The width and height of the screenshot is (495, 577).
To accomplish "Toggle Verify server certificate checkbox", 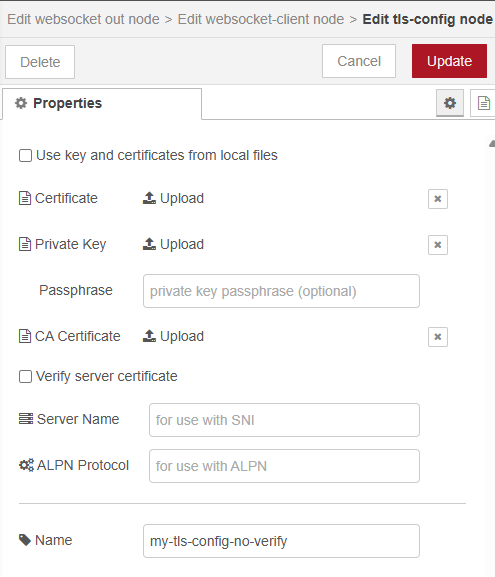I will [x=25, y=376].
